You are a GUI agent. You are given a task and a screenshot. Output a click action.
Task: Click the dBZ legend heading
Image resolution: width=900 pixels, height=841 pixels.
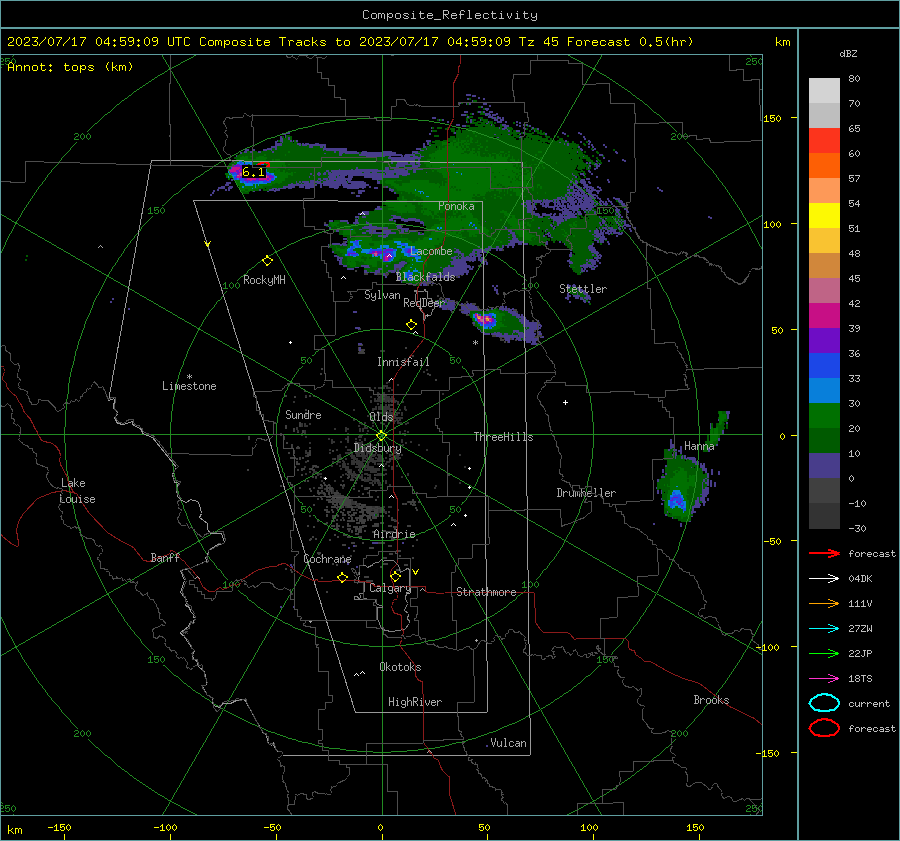point(848,54)
